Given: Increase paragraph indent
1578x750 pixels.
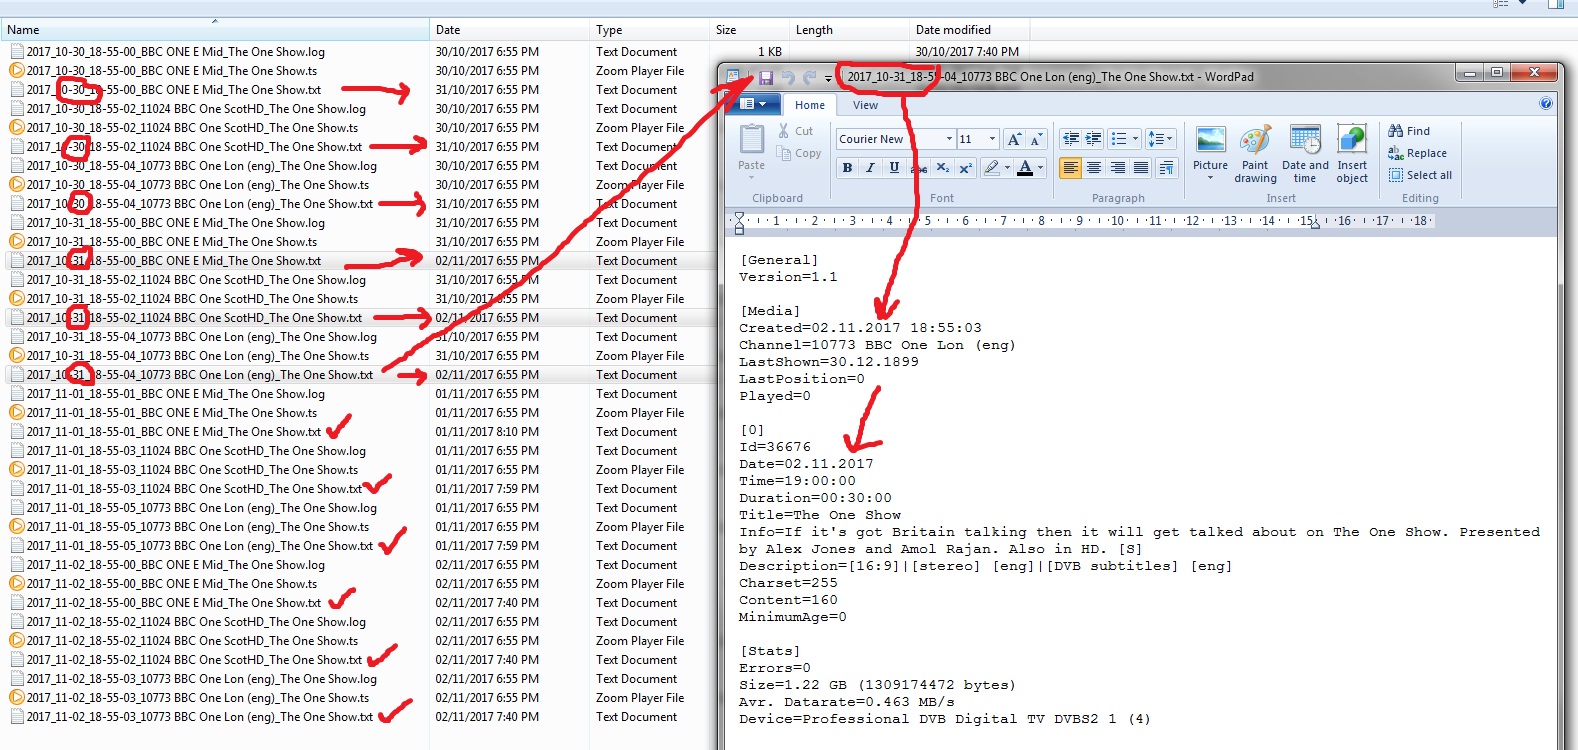Looking at the screenshot, I should coord(1093,139).
